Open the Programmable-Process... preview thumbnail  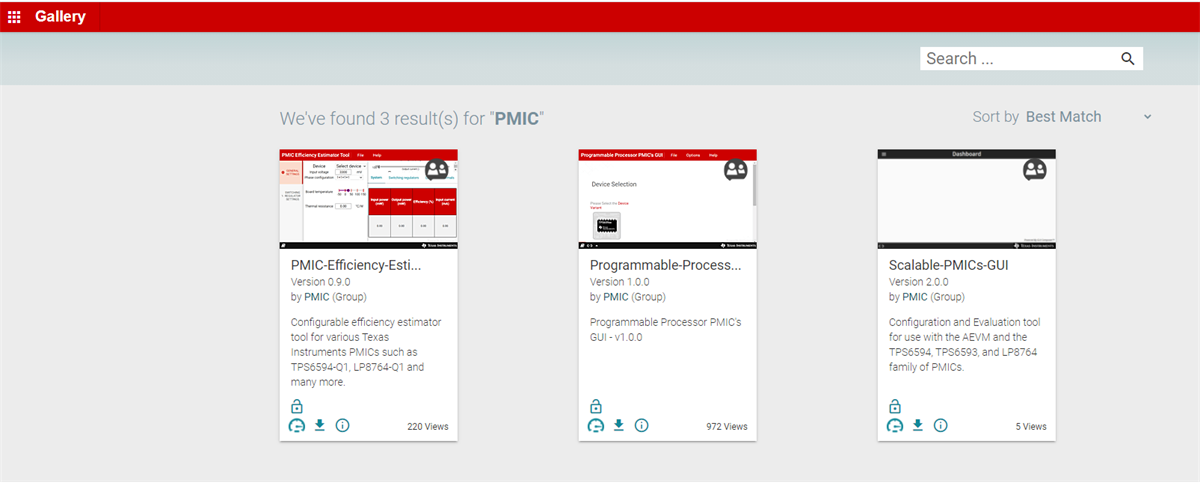pos(667,199)
